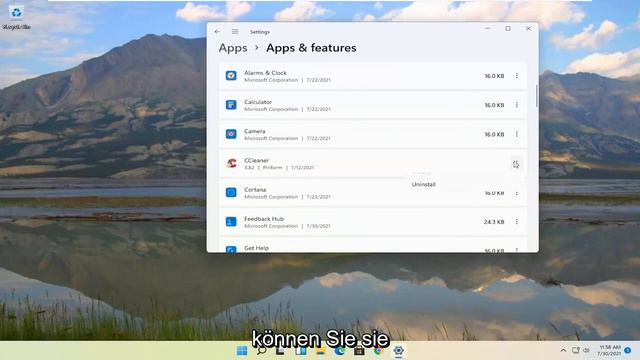
Task: Close the Settings window
Action: pyautogui.click(x=528, y=29)
